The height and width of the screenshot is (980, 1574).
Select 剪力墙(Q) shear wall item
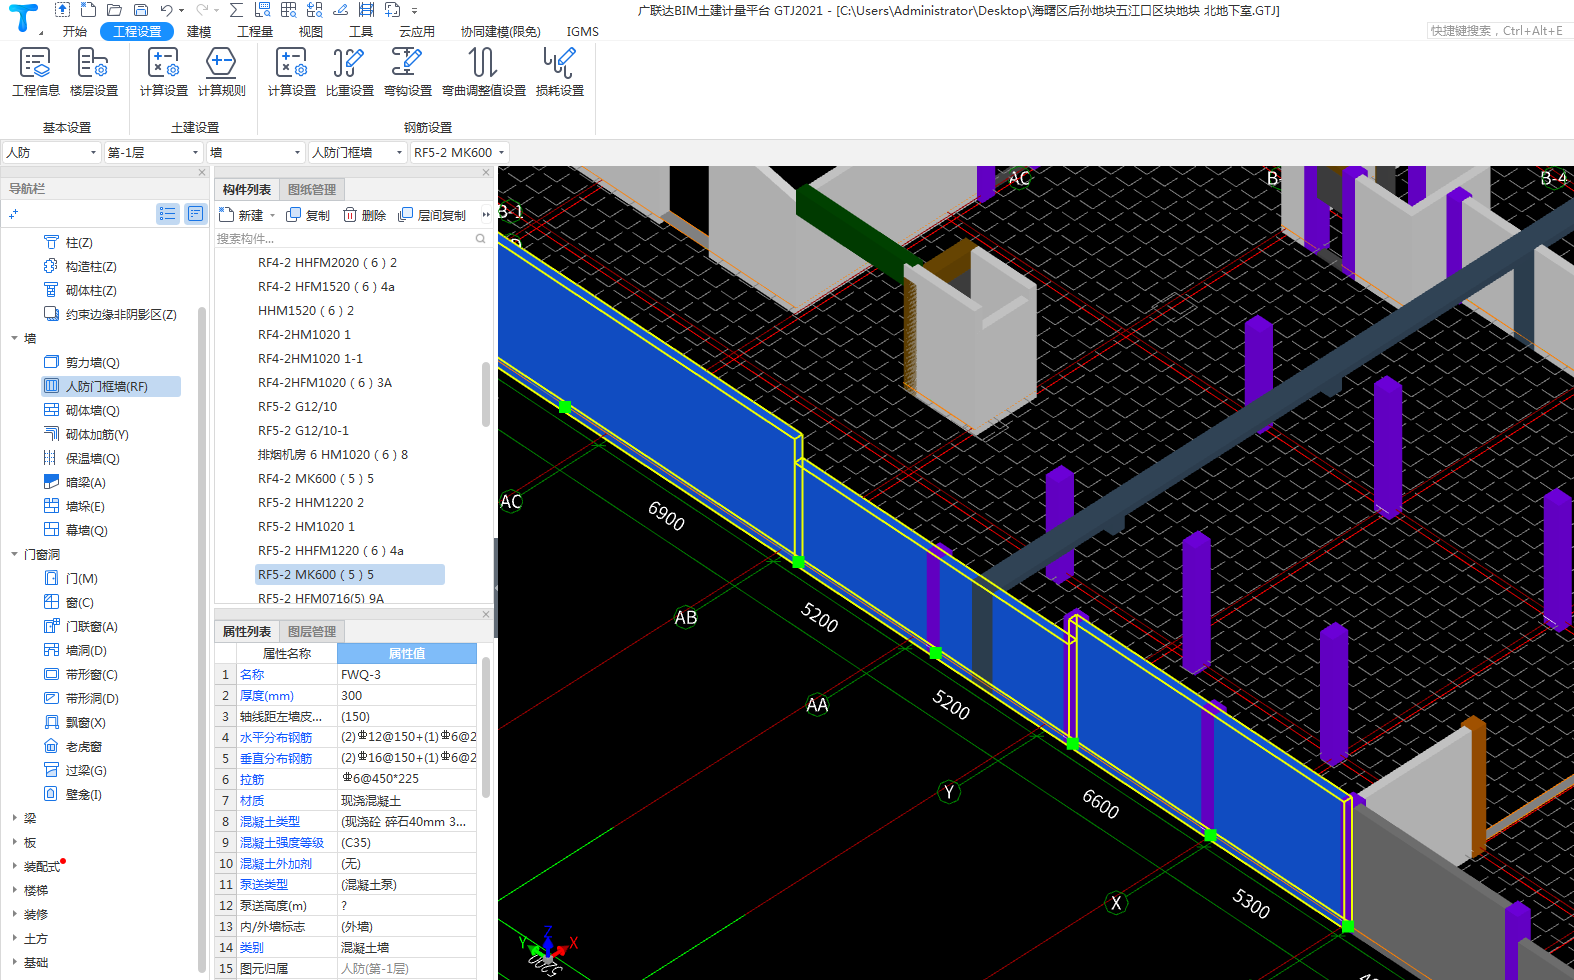click(x=92, y=362)
